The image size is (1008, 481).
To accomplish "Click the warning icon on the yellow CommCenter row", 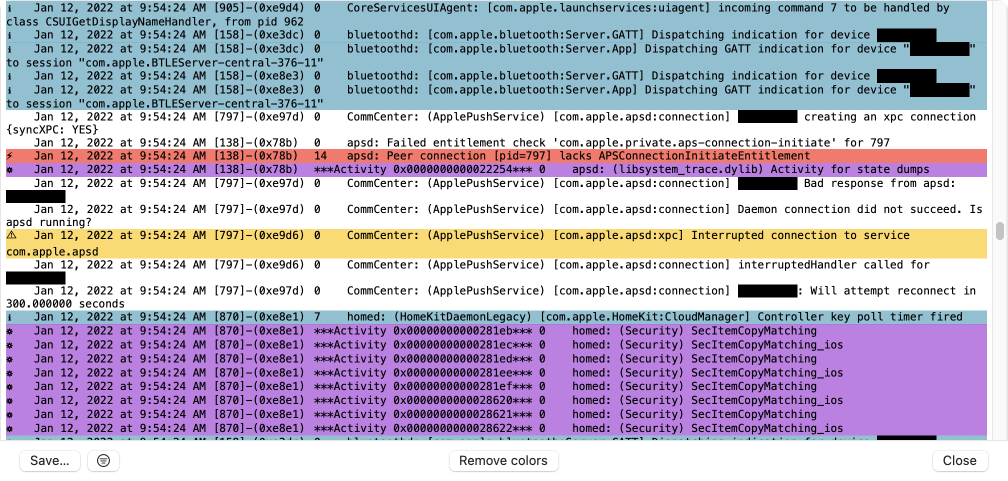I will click(x=10, y=236).
